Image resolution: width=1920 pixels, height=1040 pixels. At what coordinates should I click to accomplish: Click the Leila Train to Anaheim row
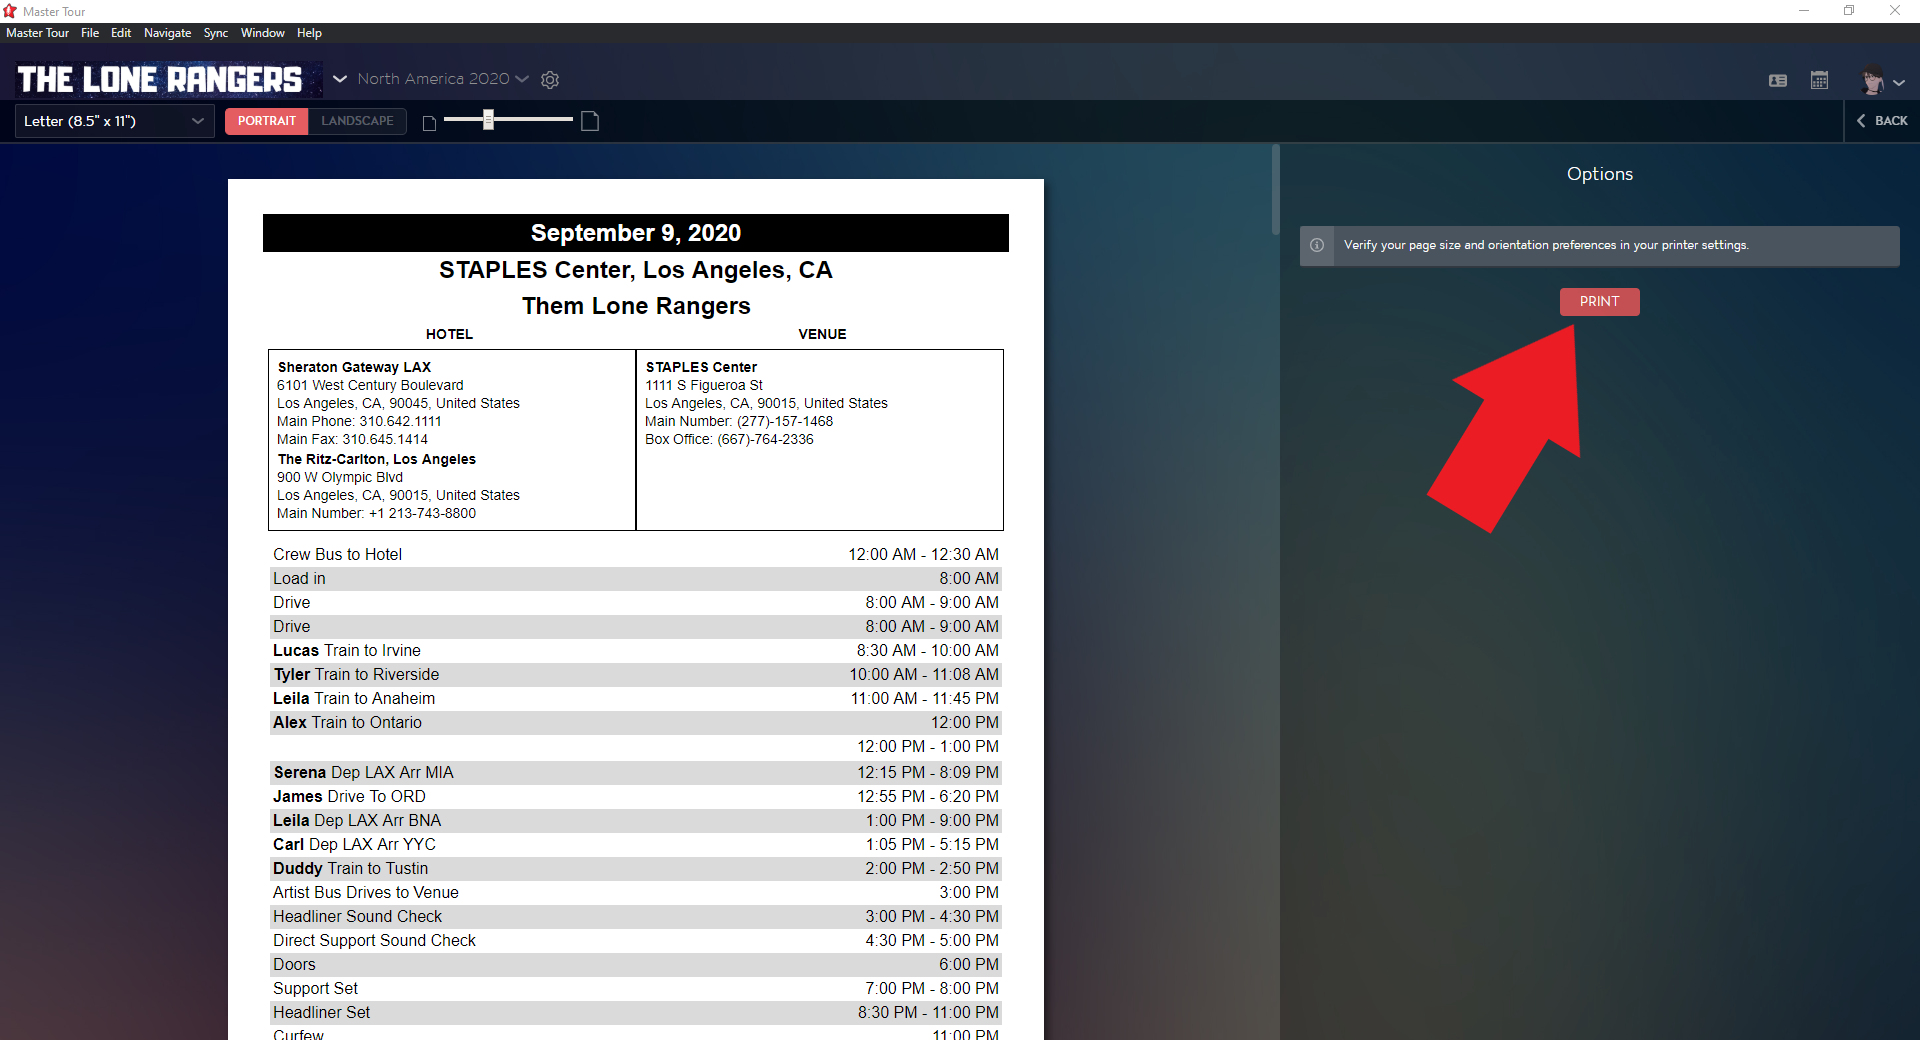tap(636, 698)
